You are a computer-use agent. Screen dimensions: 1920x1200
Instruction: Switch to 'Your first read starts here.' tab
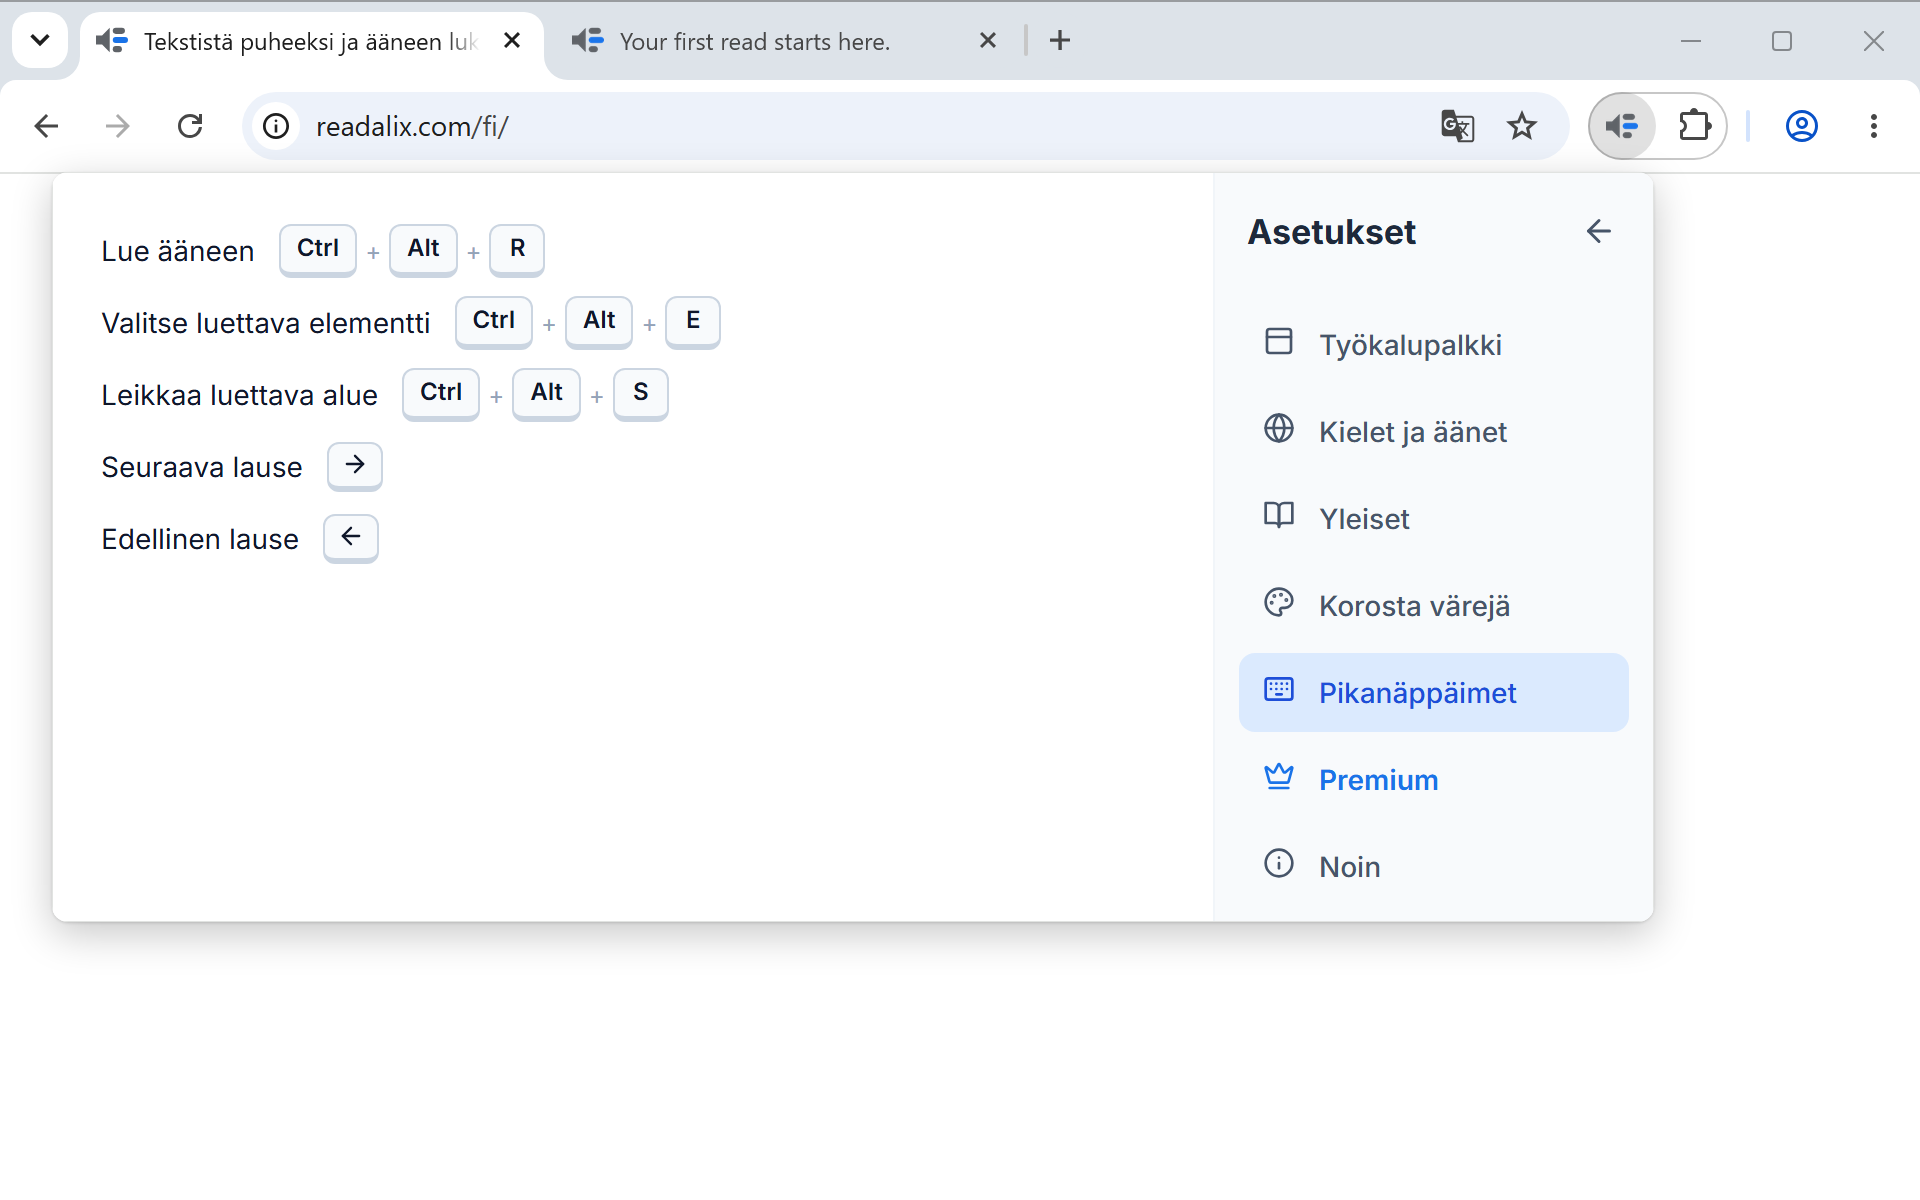coord(785,41)
